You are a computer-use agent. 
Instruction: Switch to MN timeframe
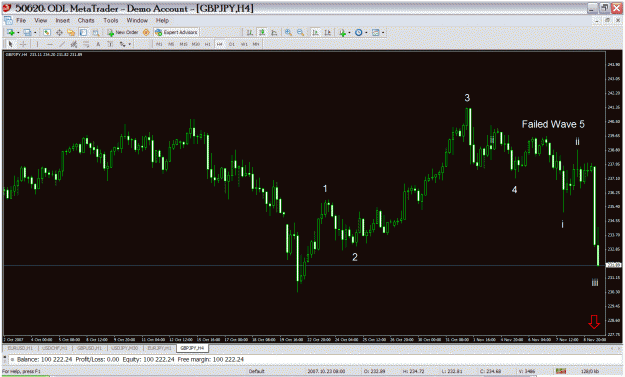coord(256,44)
